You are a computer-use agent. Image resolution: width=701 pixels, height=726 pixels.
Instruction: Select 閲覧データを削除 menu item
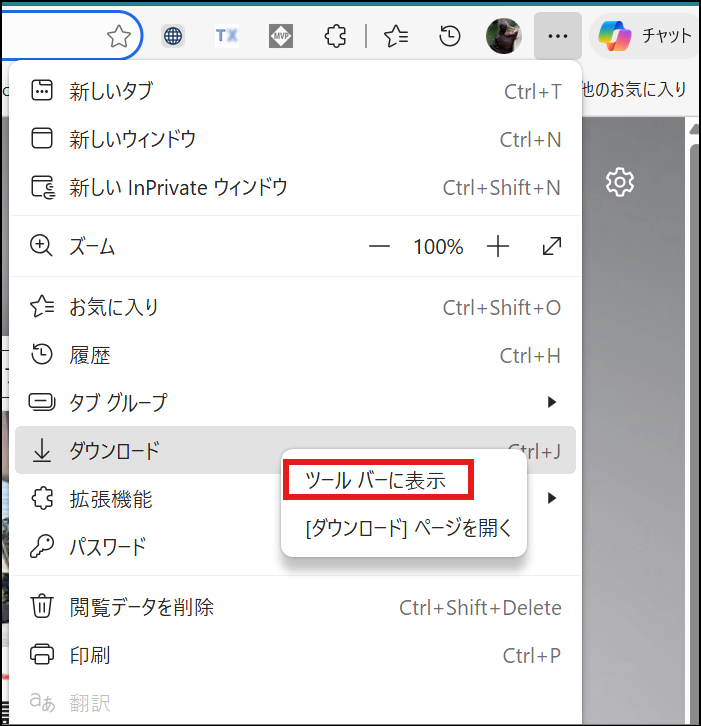[295, 607]
